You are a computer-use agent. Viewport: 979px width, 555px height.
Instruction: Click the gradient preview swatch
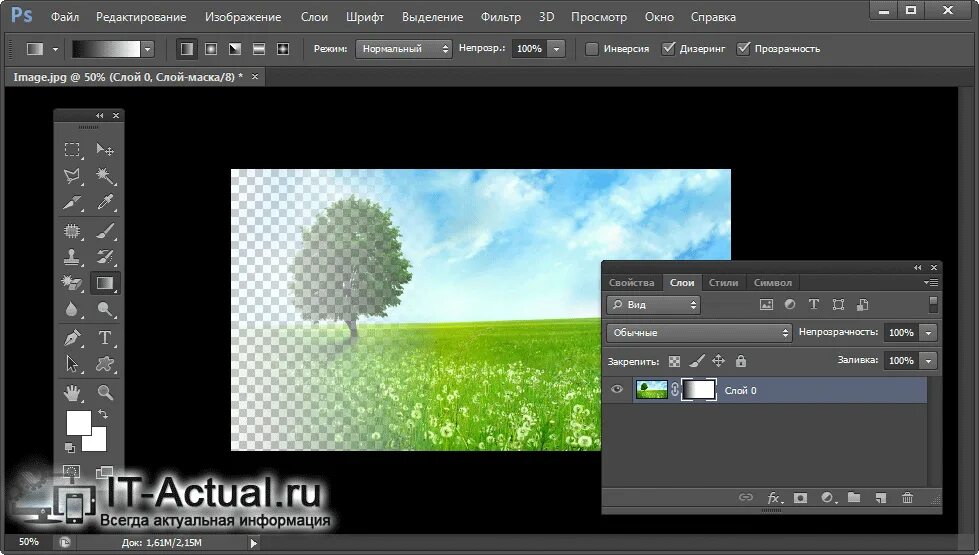[106, 49]
